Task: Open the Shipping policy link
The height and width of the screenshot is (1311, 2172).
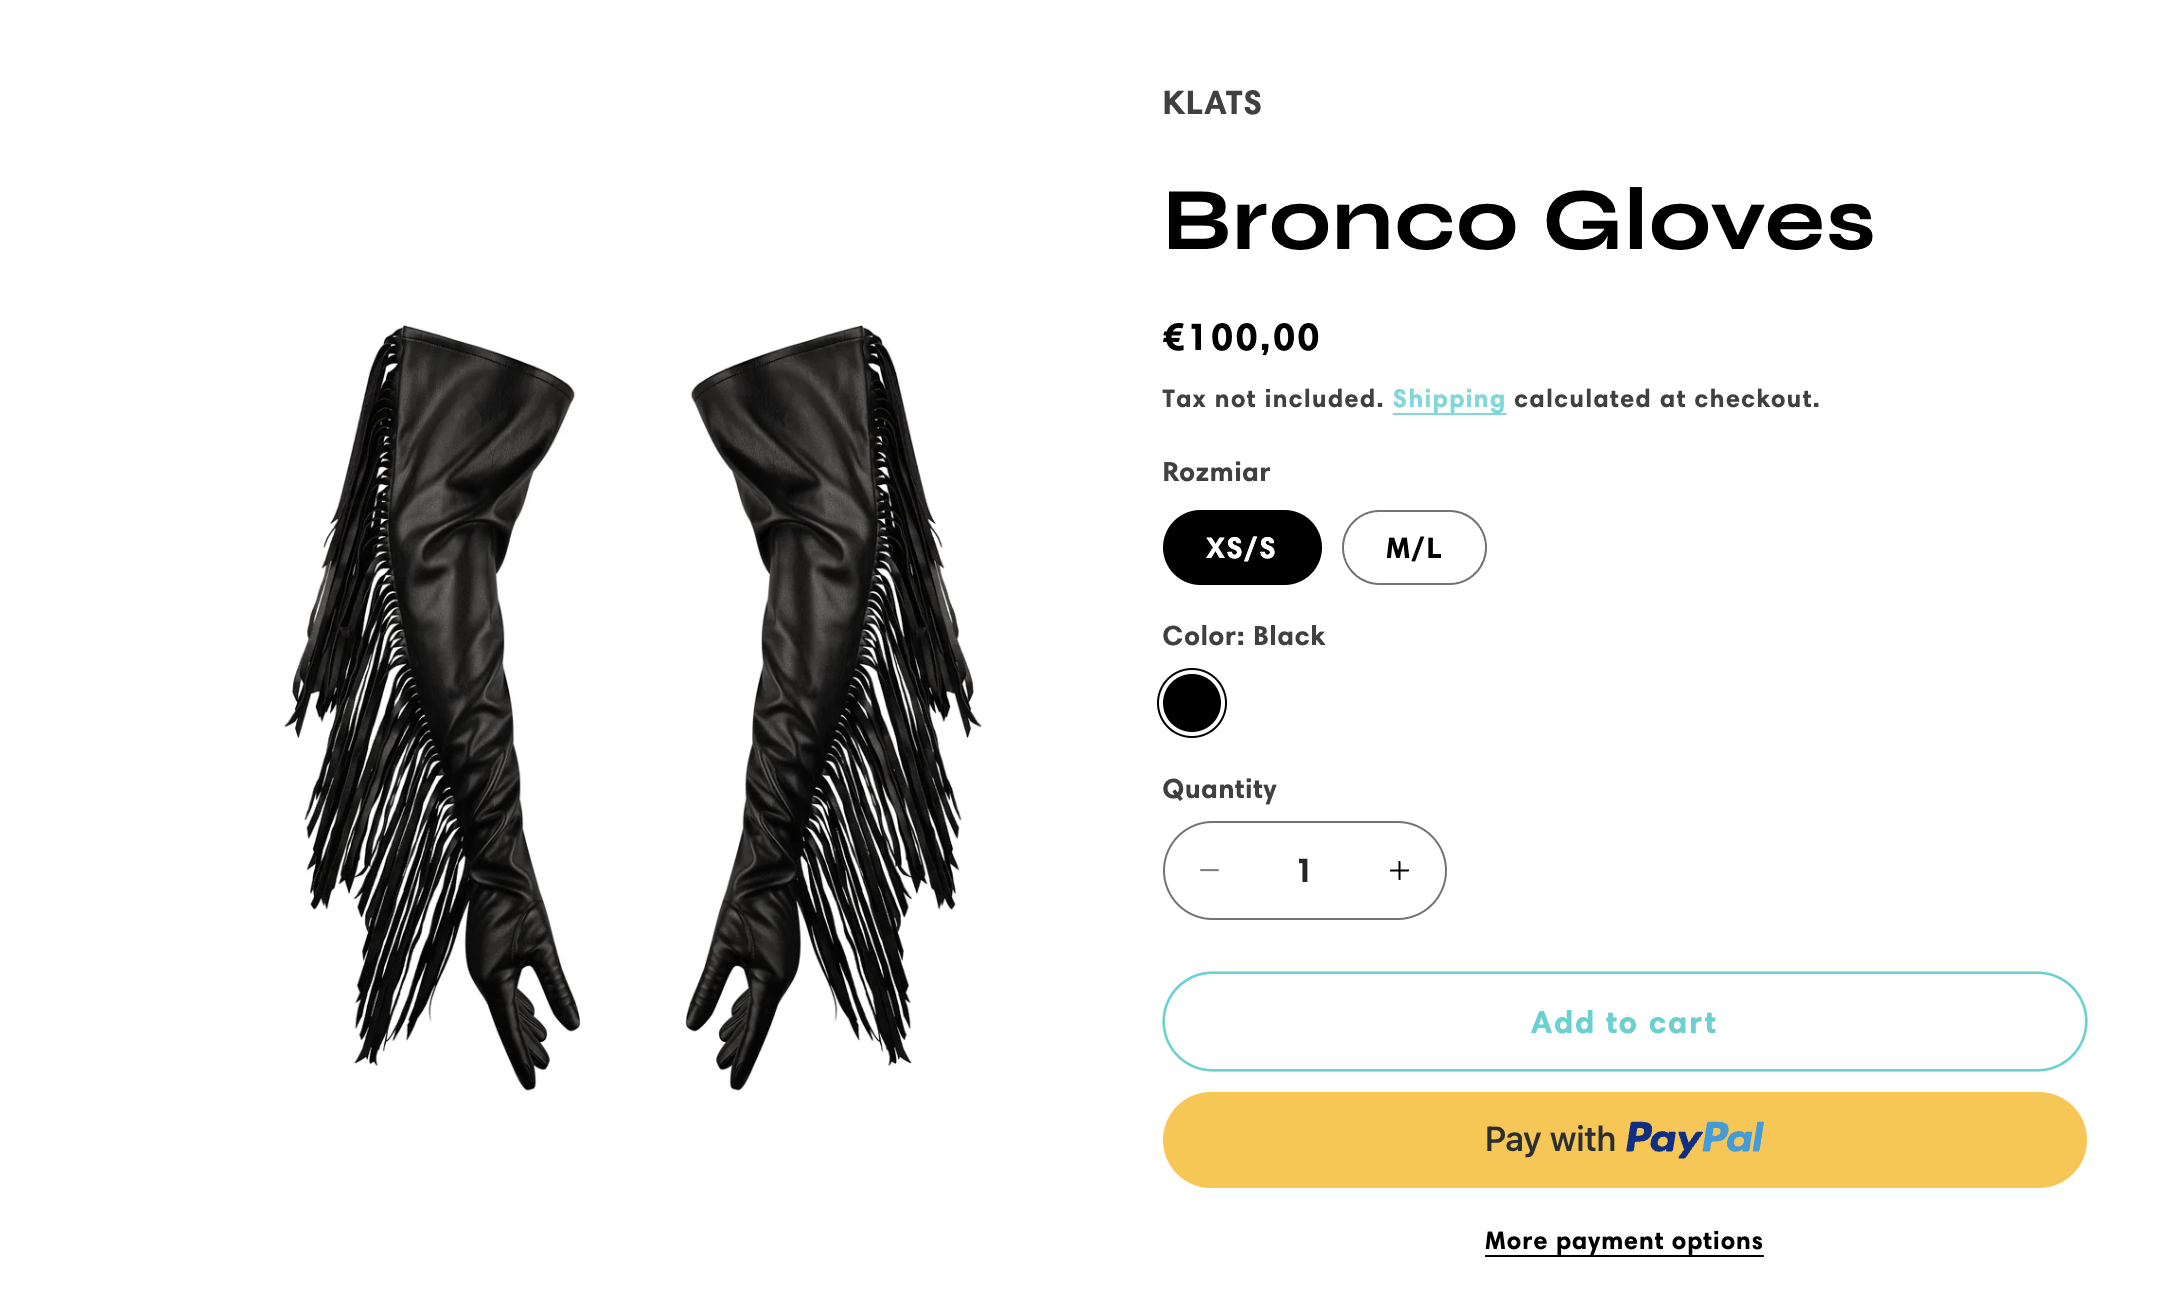Action: 1448,399
